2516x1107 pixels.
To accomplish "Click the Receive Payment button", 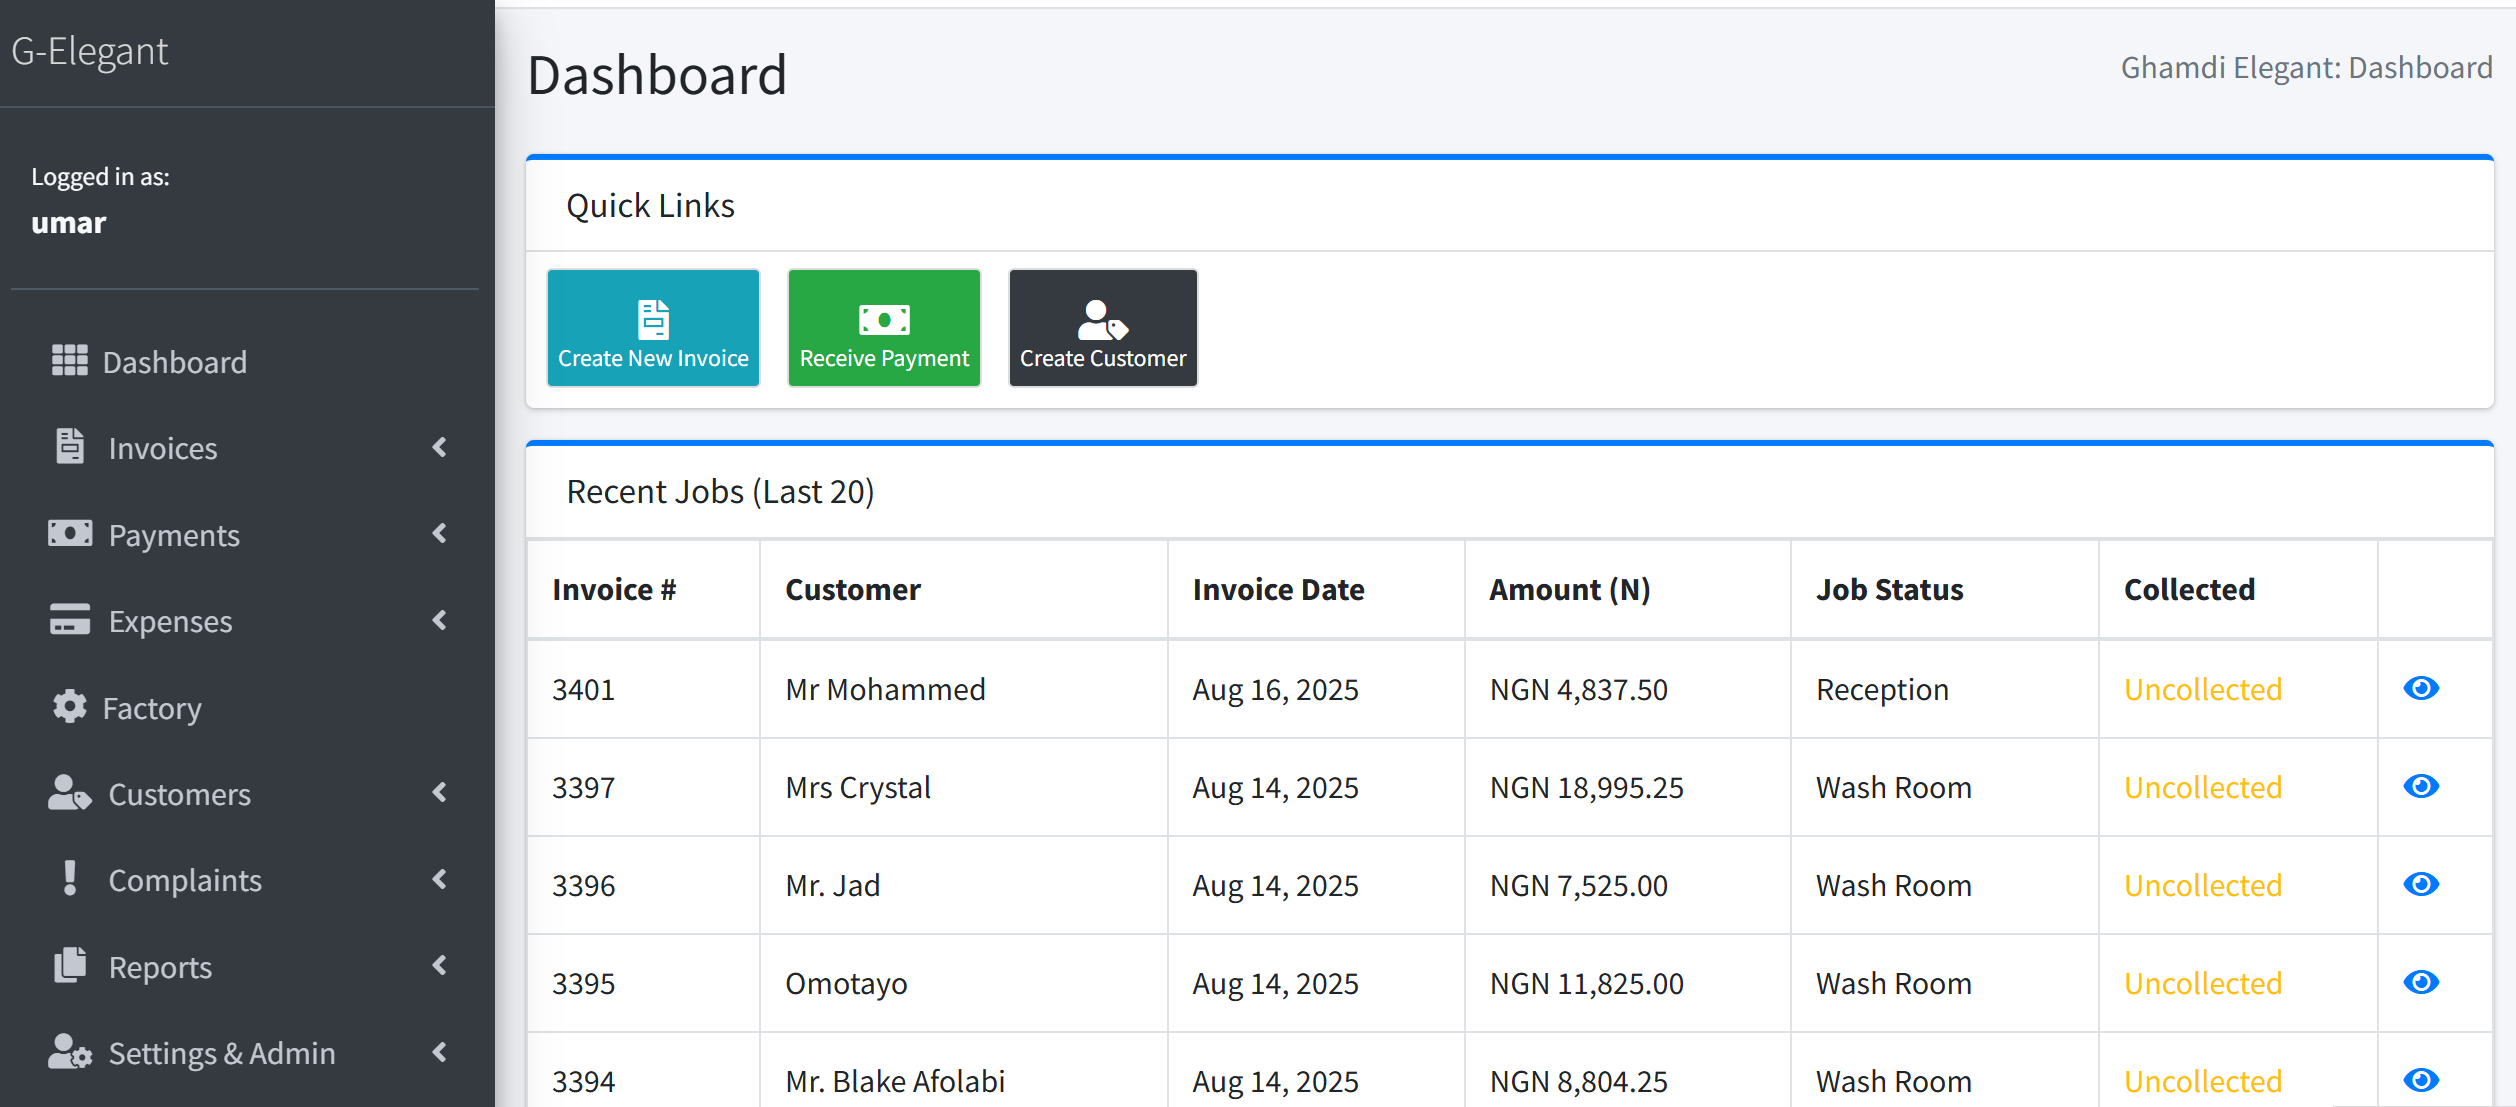I will coord(884,328).
